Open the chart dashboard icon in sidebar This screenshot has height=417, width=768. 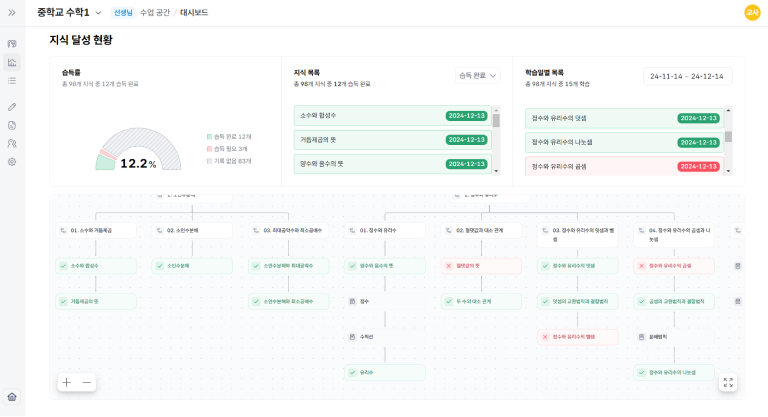click(x=12, y=62)
